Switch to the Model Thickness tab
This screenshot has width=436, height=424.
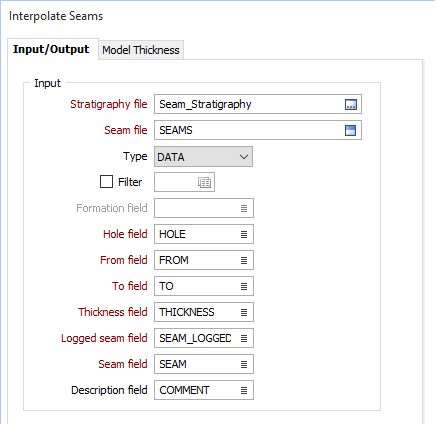tap(141, 50)
